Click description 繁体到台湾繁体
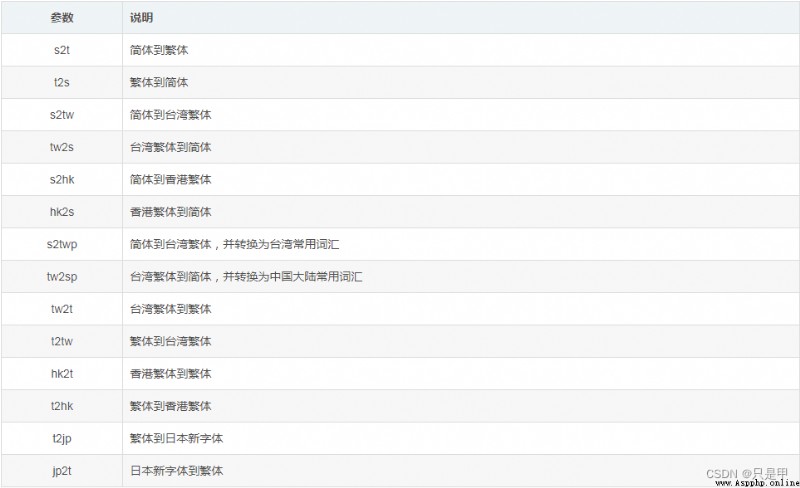Screen dimensions: 800x488 pos(170,341)
